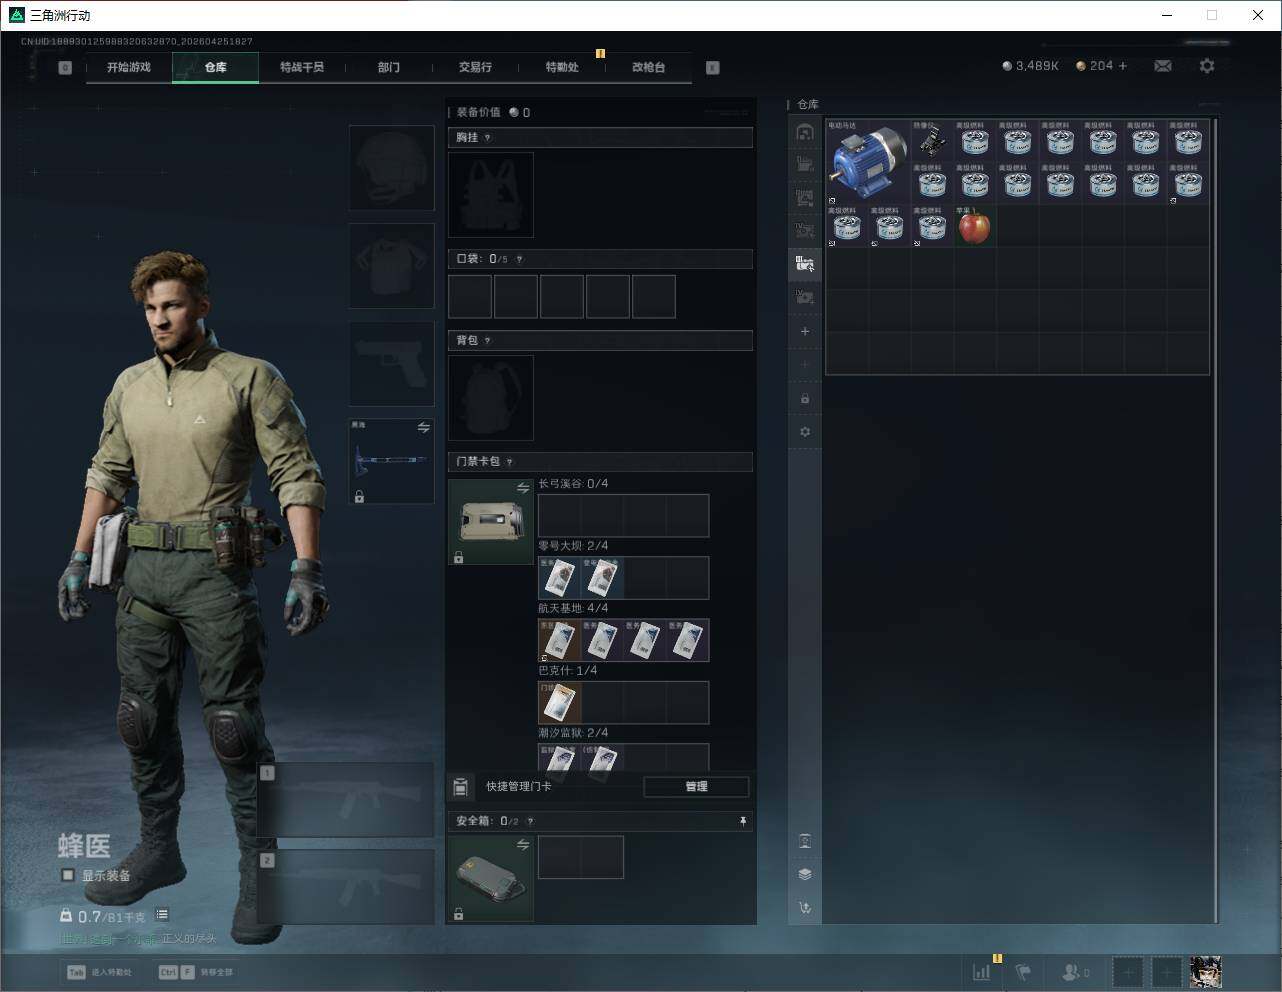Click the Tab 进入特勤处 shortcut button
The image size is (1282, 992).
(99, 972)
